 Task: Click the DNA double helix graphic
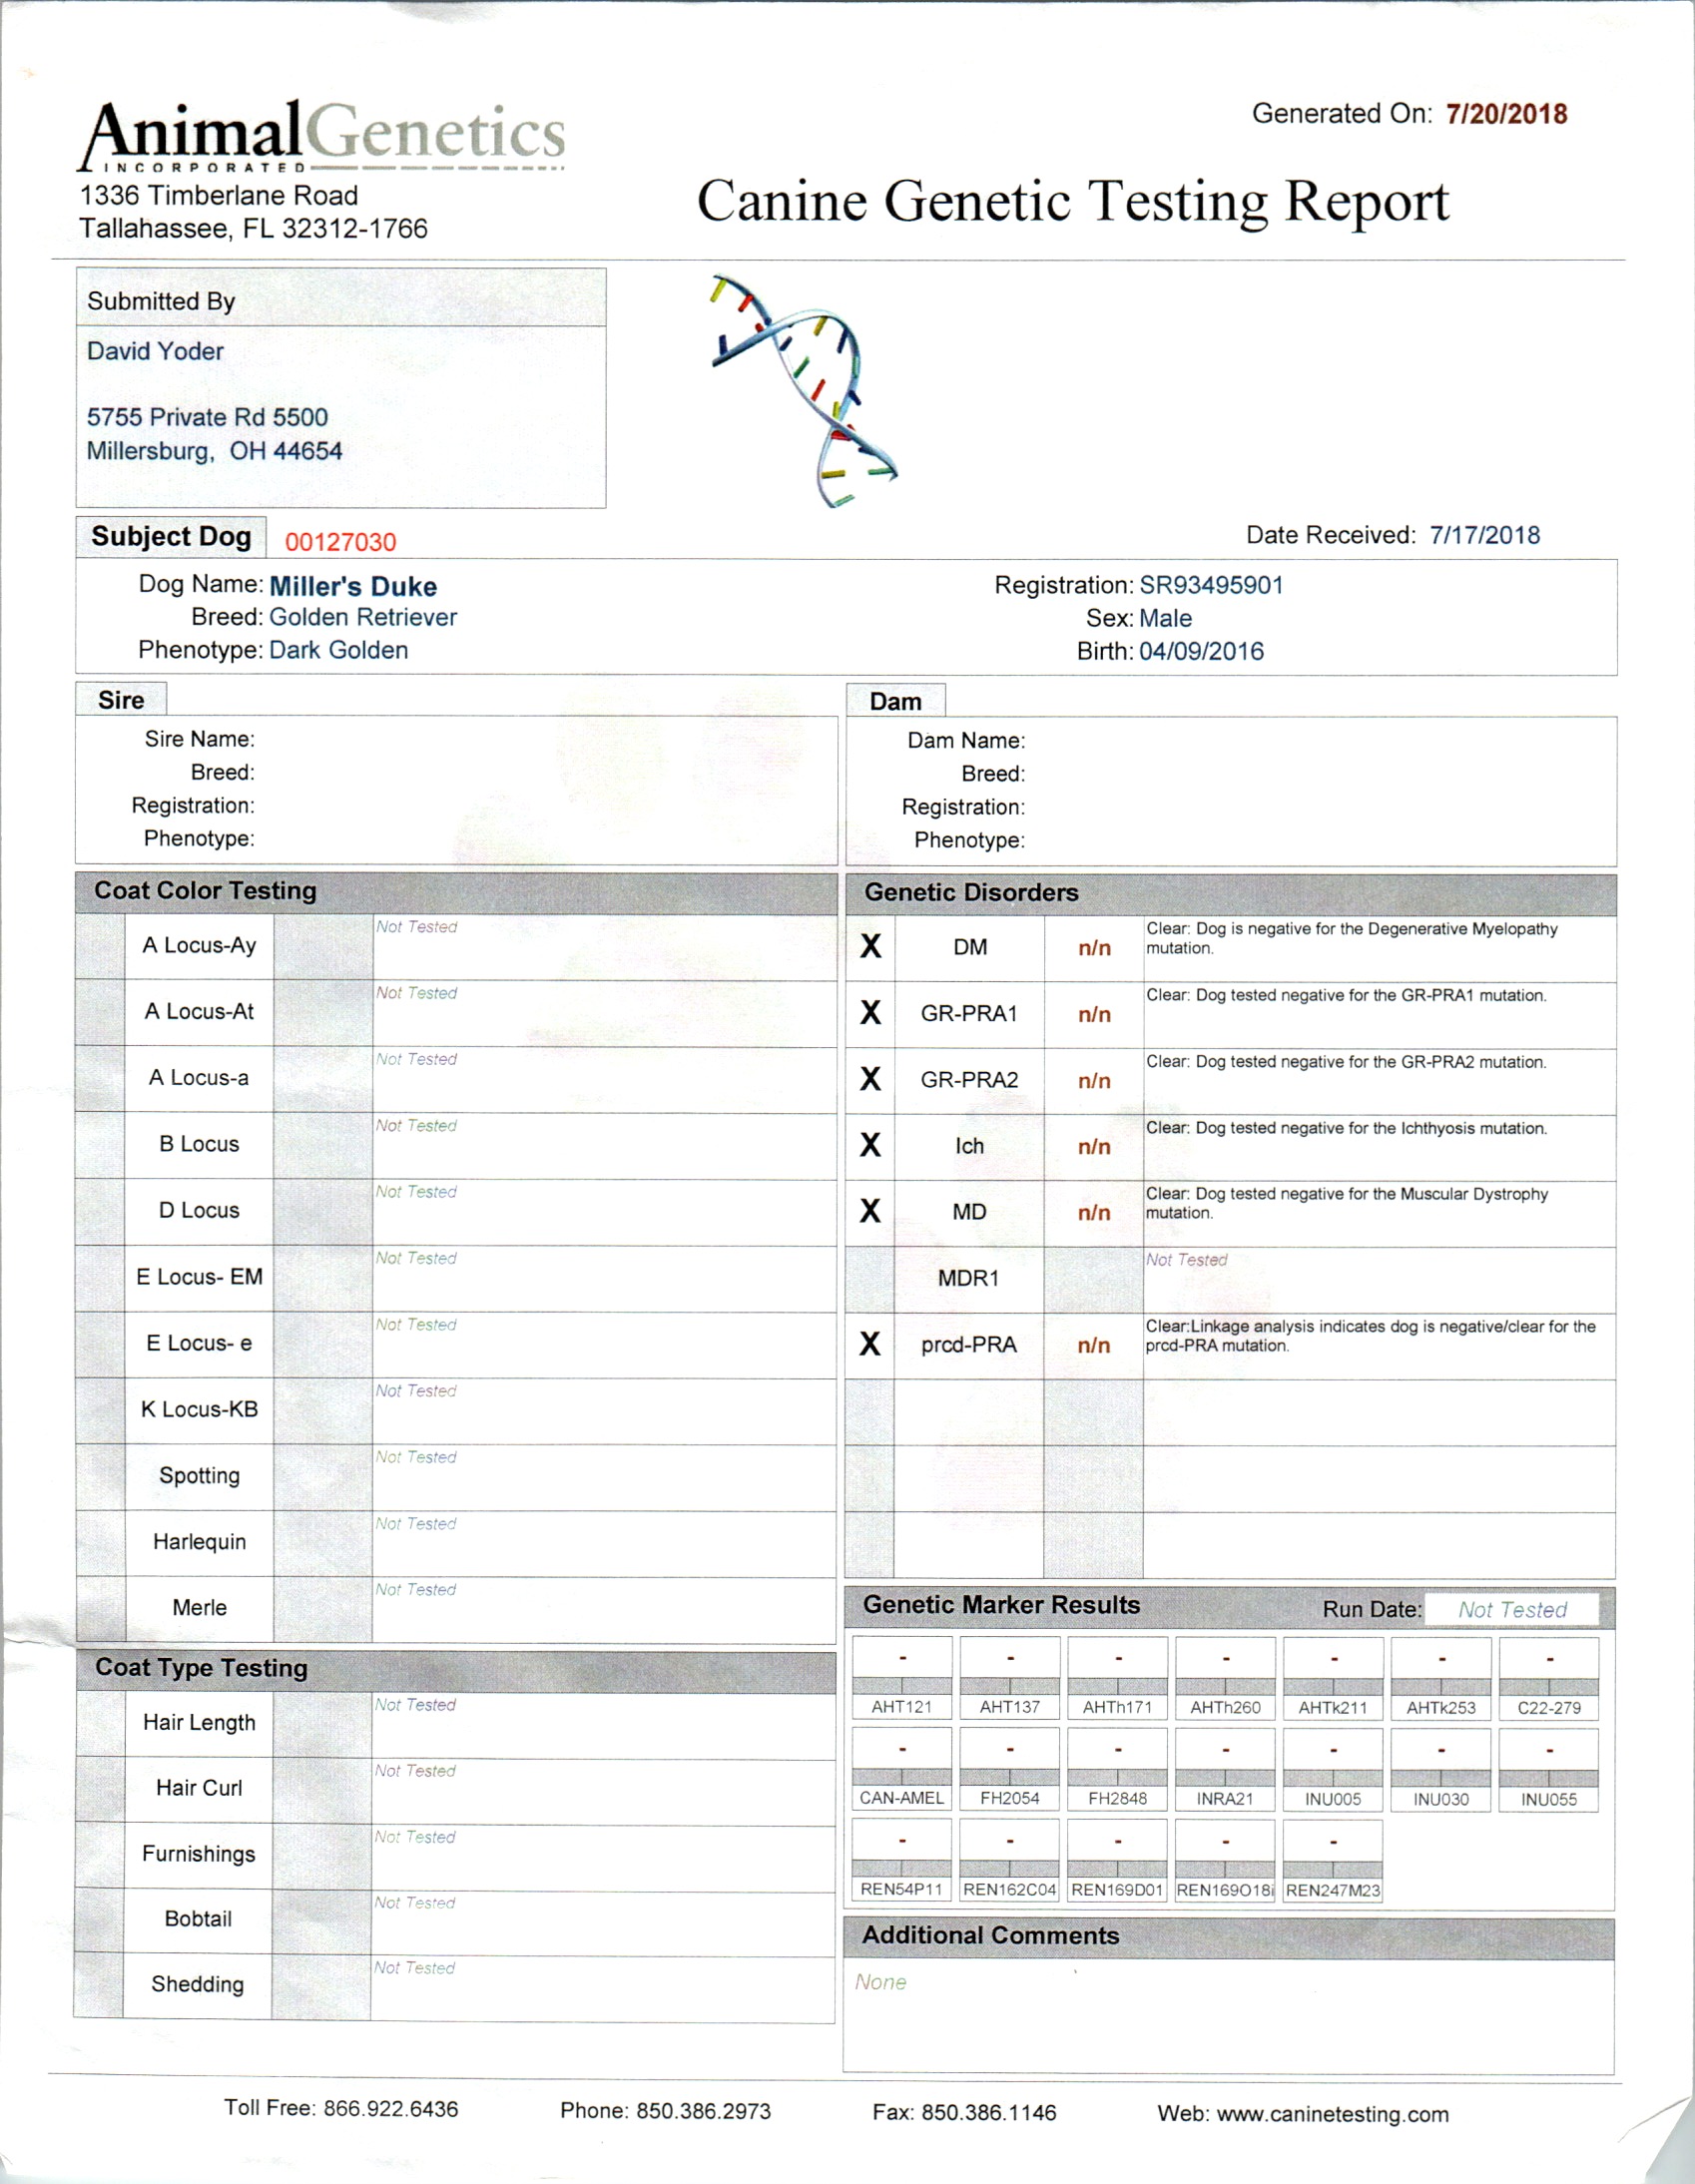tap(804, 389)
